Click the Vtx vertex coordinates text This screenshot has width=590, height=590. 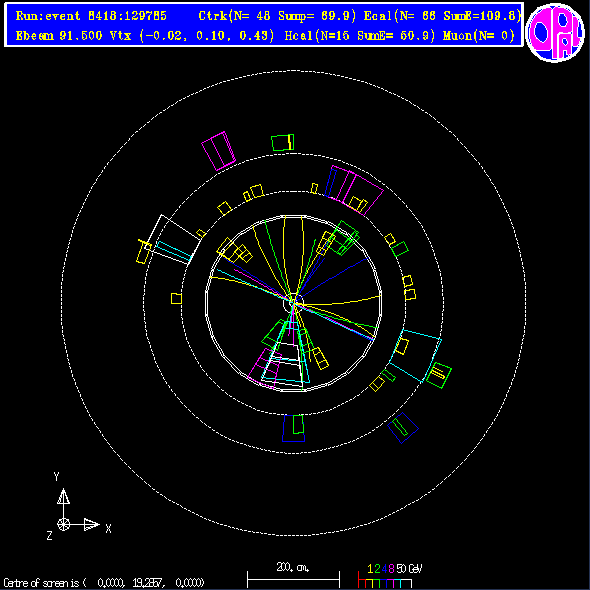pos(192,36)
